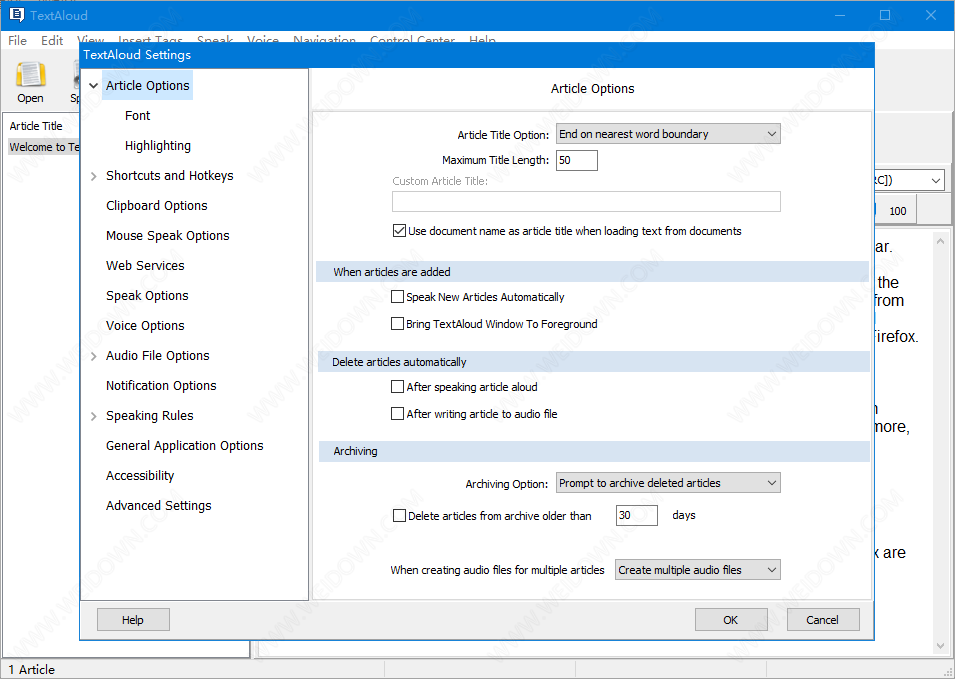Expand the Audio File Options node
This screenshot has height=679, width=955.
[x=93, y=356]
